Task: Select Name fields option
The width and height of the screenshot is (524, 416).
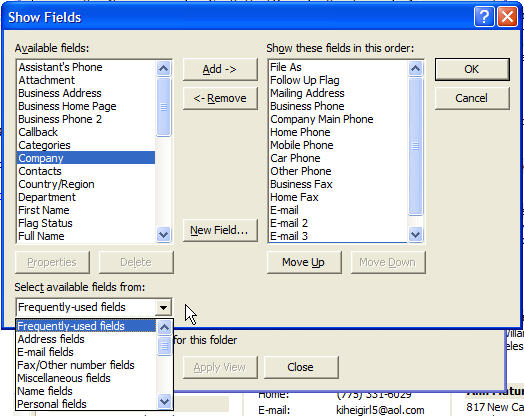Action: pyautogui.click(x=45, y=391)
